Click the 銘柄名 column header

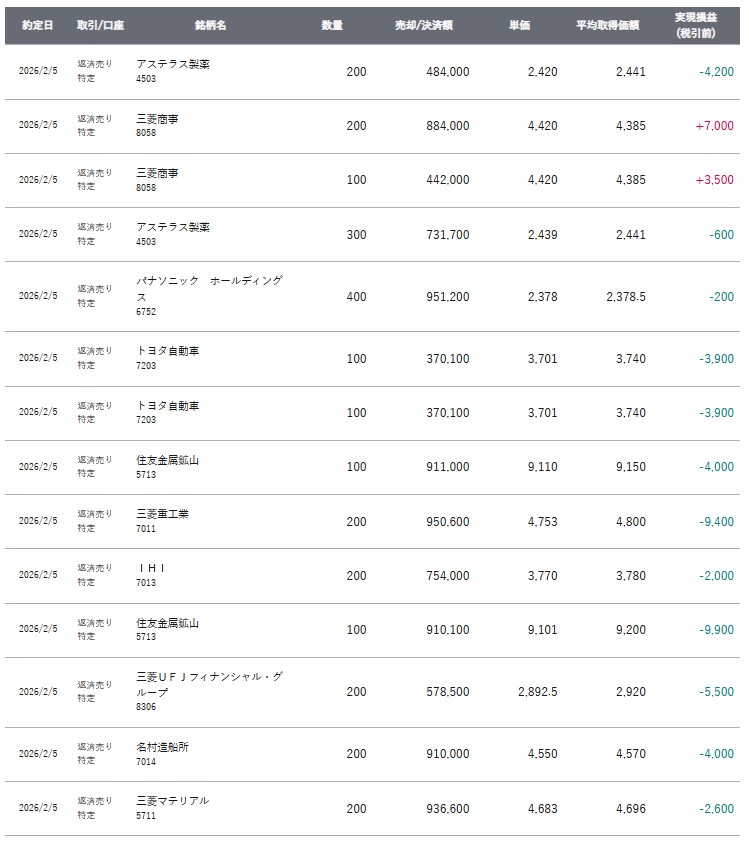pyautogui.click(x=208, y=24)
